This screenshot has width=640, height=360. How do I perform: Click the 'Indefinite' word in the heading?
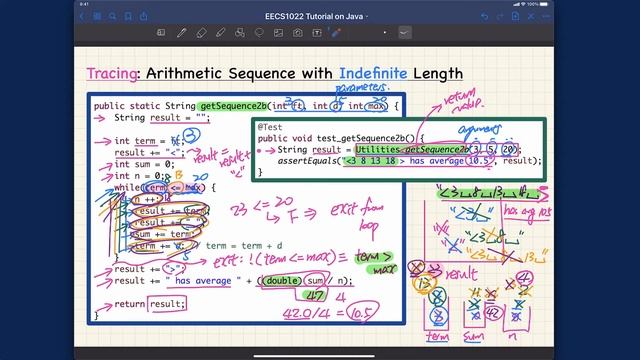pos(373,73)
